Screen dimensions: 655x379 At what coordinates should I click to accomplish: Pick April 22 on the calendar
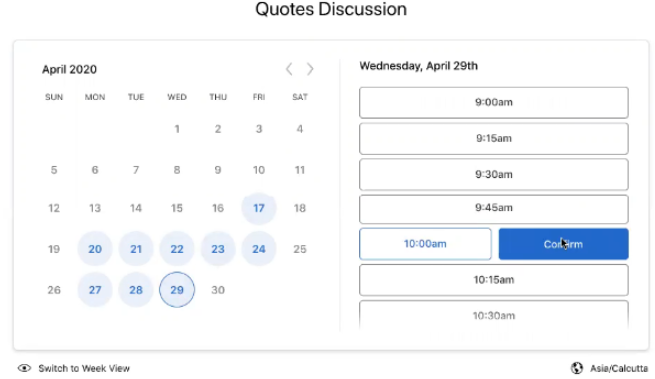coord(177,249)
